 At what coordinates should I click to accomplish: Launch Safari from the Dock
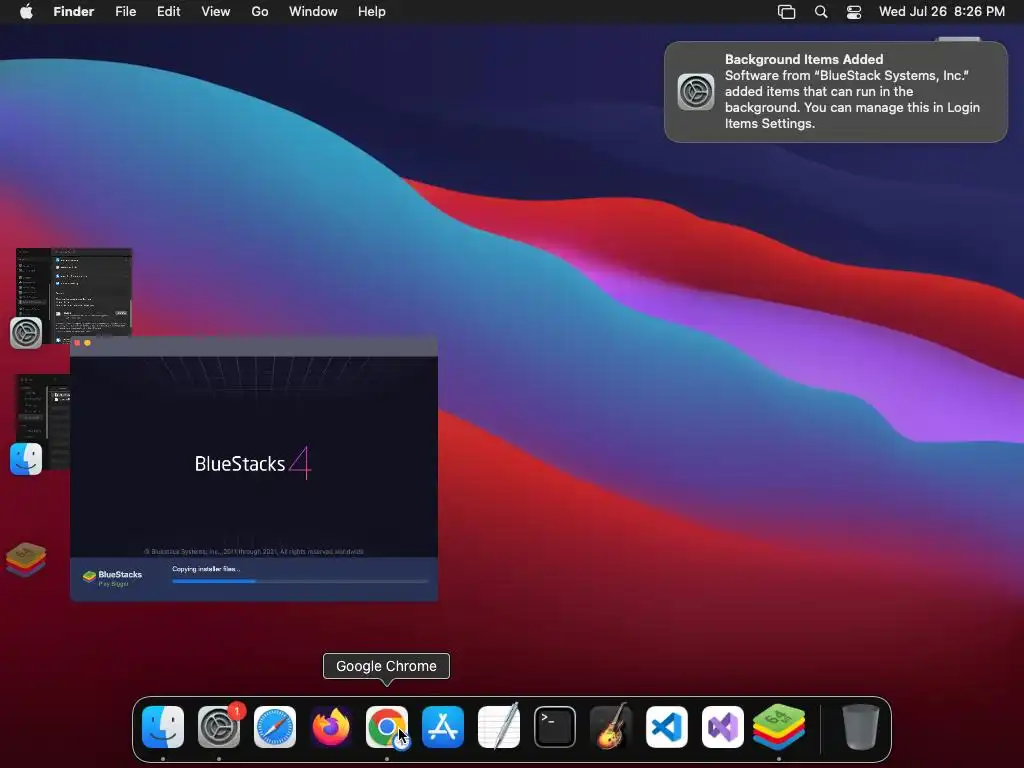coord(275,727)
